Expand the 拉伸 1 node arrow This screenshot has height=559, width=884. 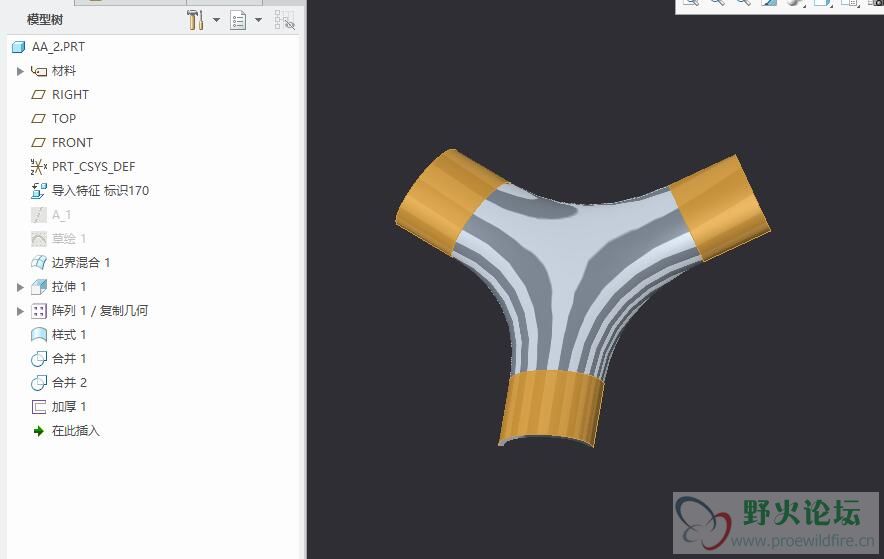pos(20,287)
